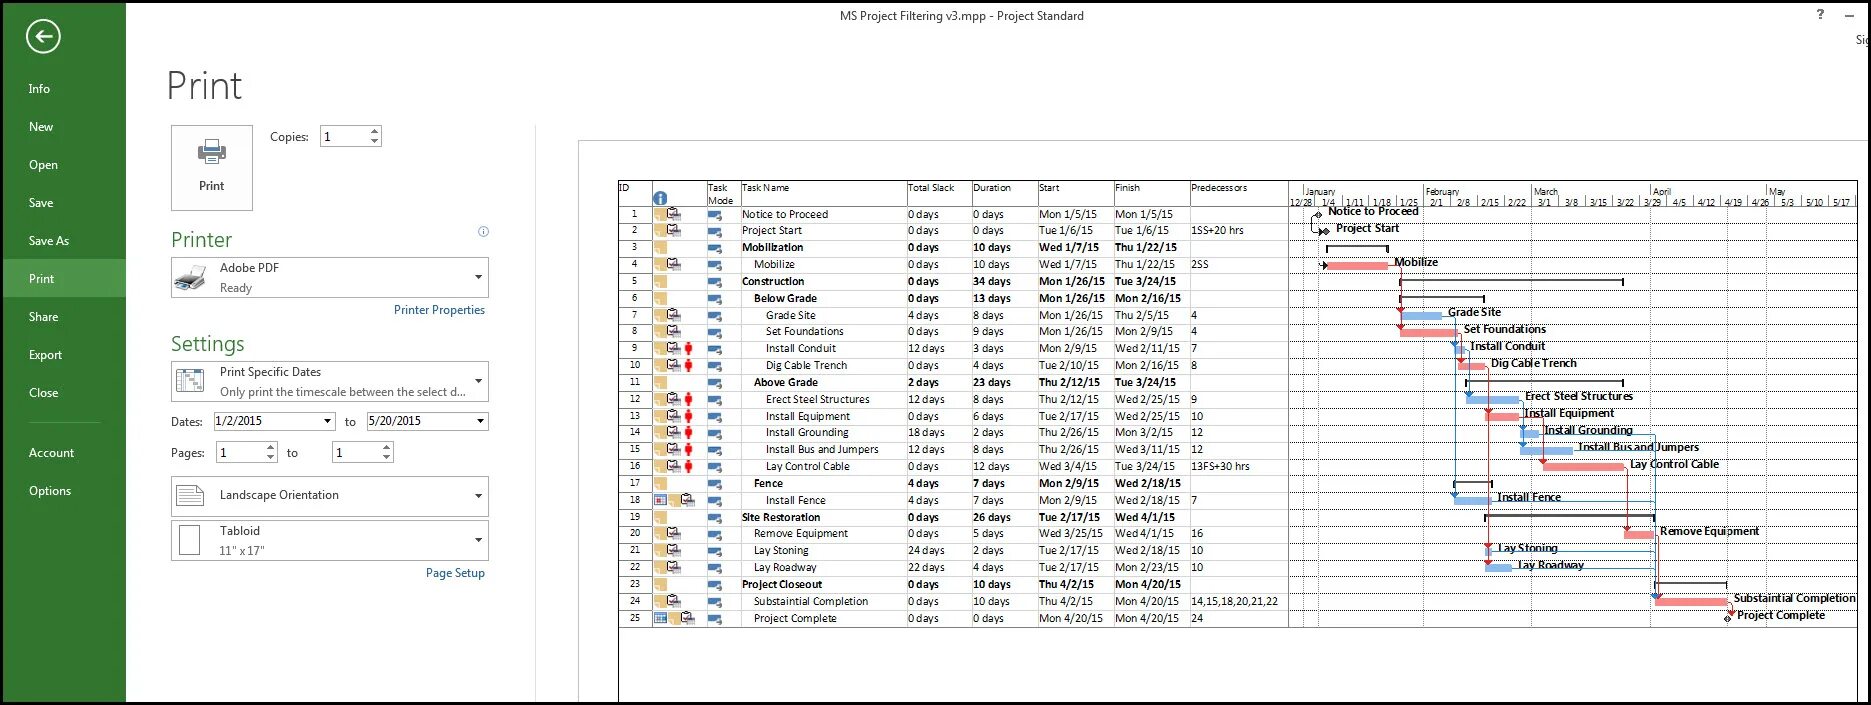Open the Landscape Orientation dropdown

point(478,496)
